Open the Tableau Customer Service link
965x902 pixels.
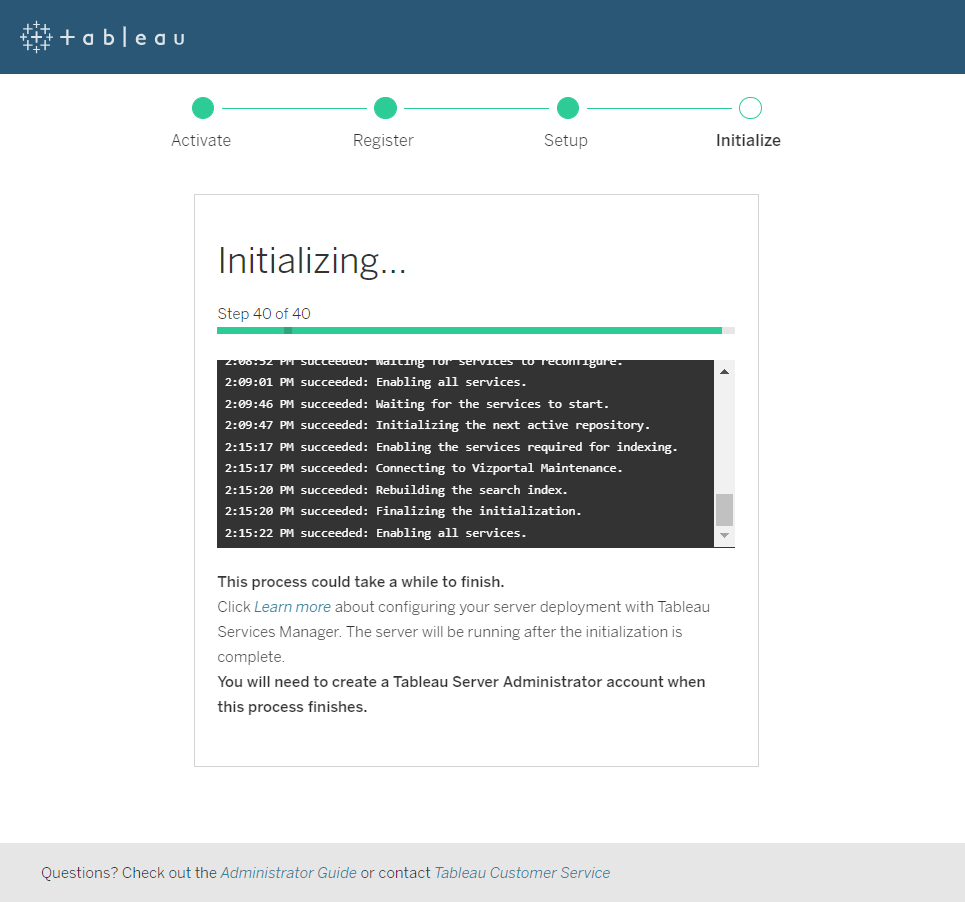(x=523, y=872)
